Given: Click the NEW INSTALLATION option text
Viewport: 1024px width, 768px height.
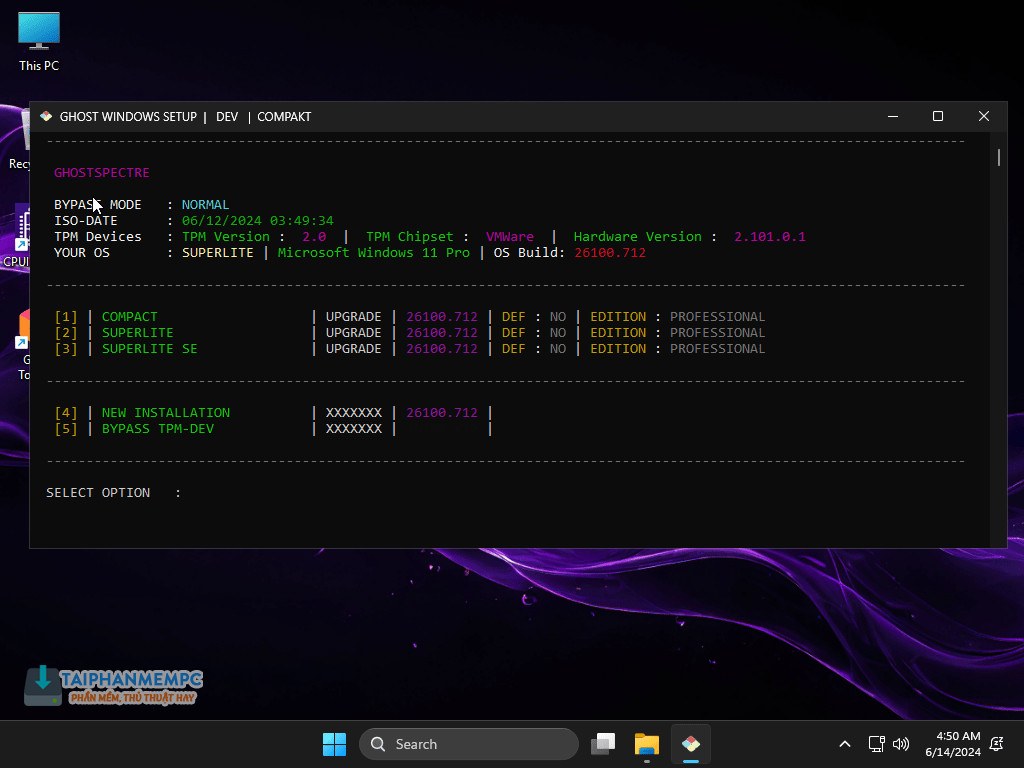Looking at the screenshot, I should tap(166, 413).
